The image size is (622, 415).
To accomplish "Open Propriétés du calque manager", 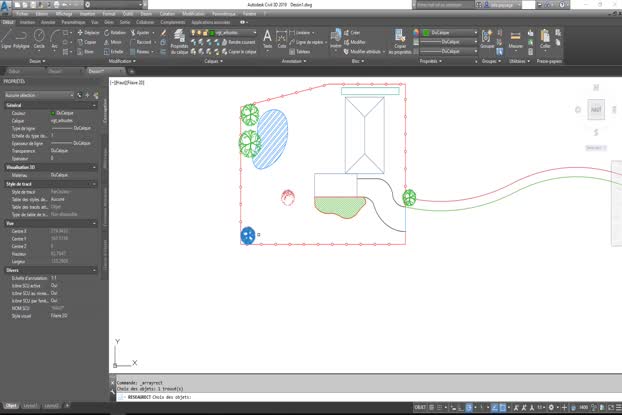I will click(x=179, y=42).
